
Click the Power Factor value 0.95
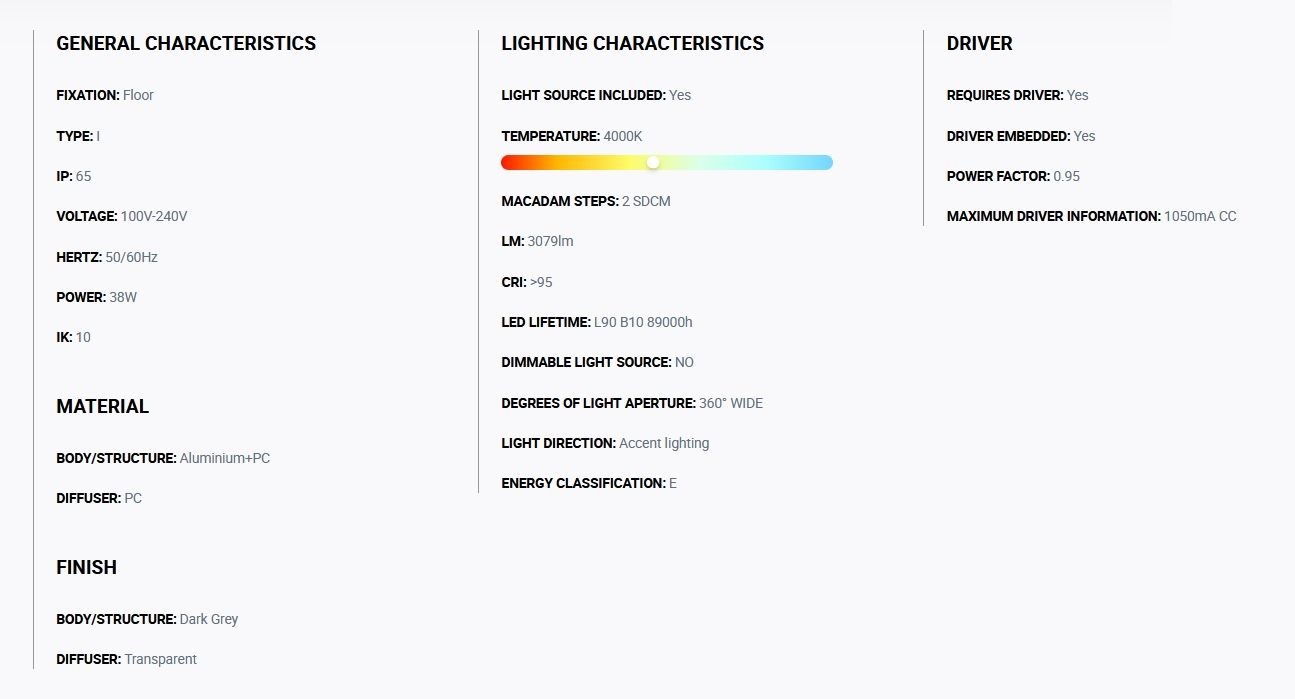point(1067,176)
